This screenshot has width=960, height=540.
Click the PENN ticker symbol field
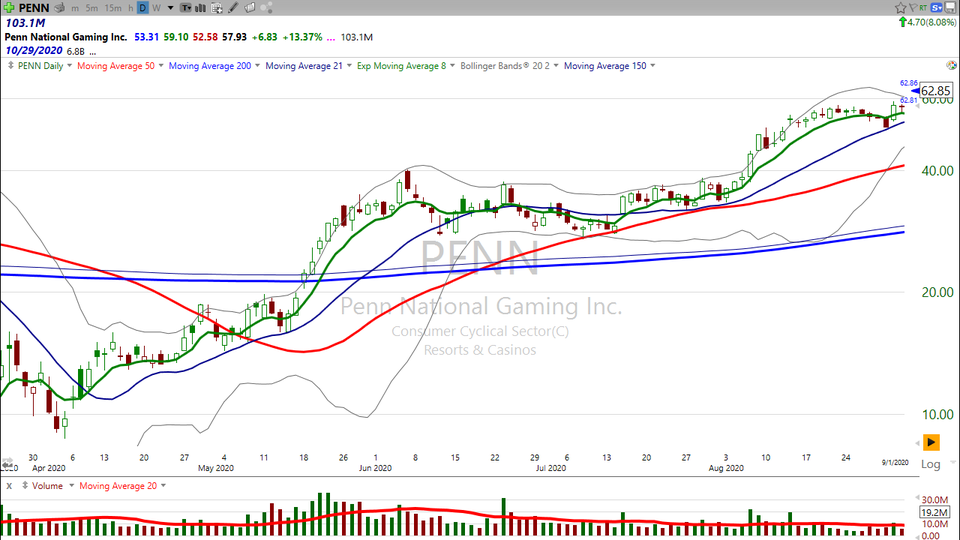pos(34,8)
